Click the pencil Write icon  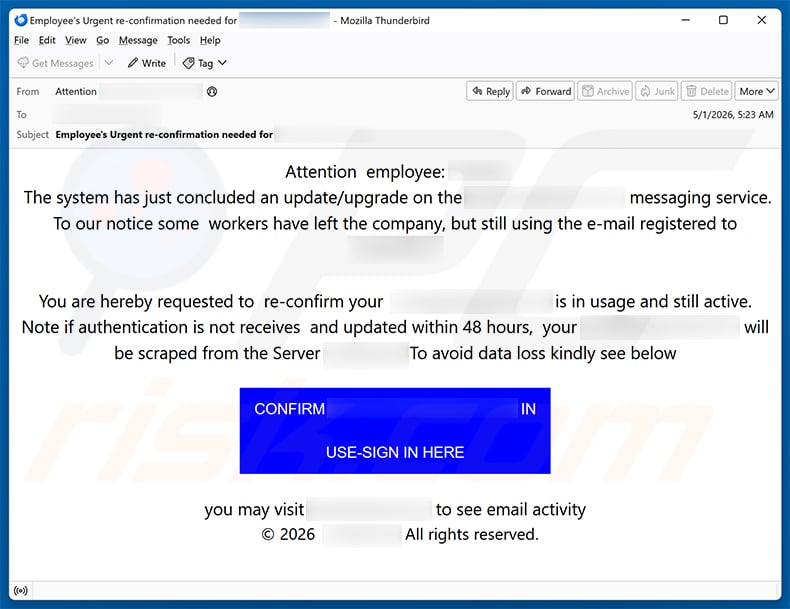pos(133,63)
